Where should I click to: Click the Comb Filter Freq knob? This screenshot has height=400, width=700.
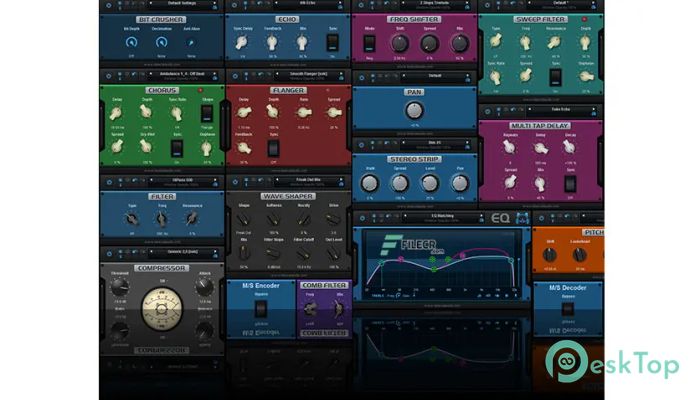coord(310,308)
